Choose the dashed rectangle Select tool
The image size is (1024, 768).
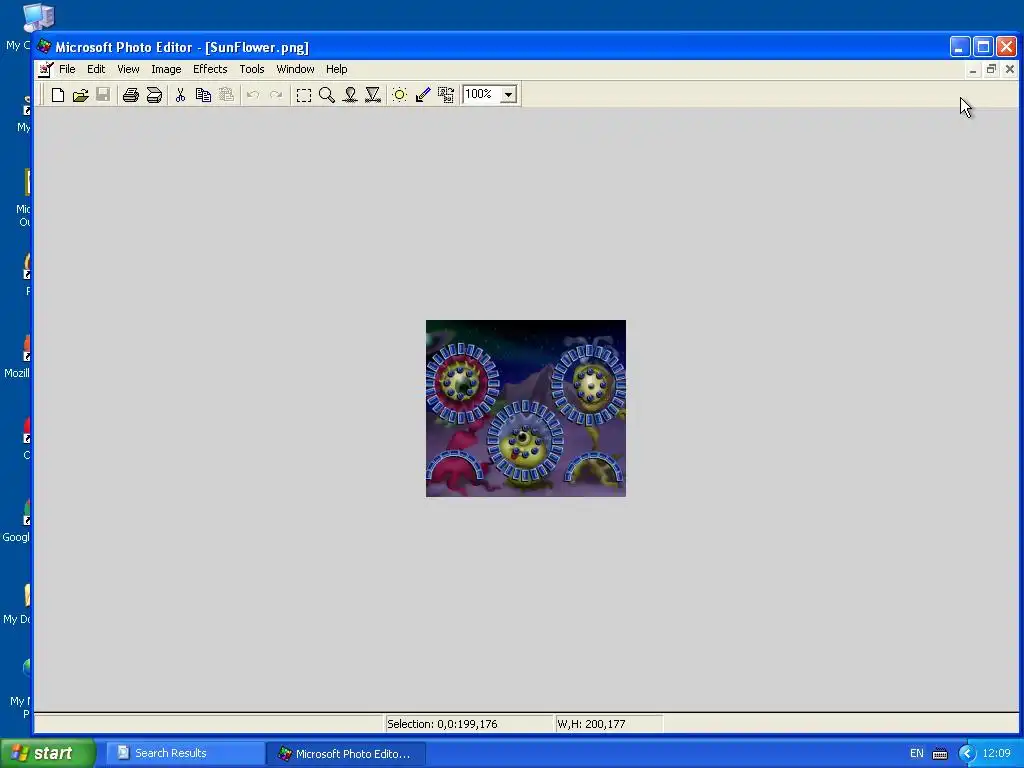[x=304, y=95]
